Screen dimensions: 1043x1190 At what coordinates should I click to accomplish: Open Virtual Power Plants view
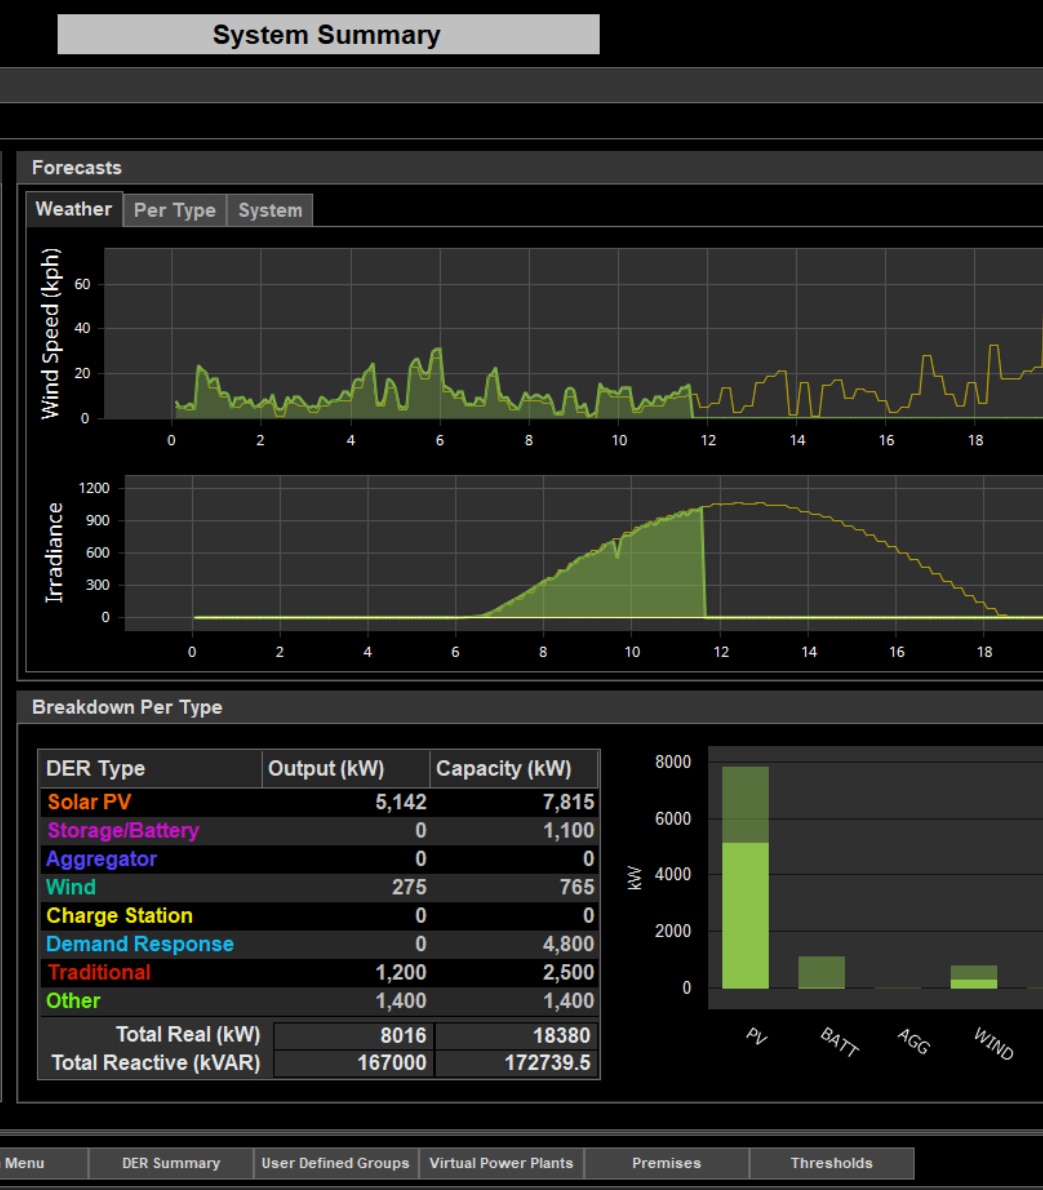501,1163
